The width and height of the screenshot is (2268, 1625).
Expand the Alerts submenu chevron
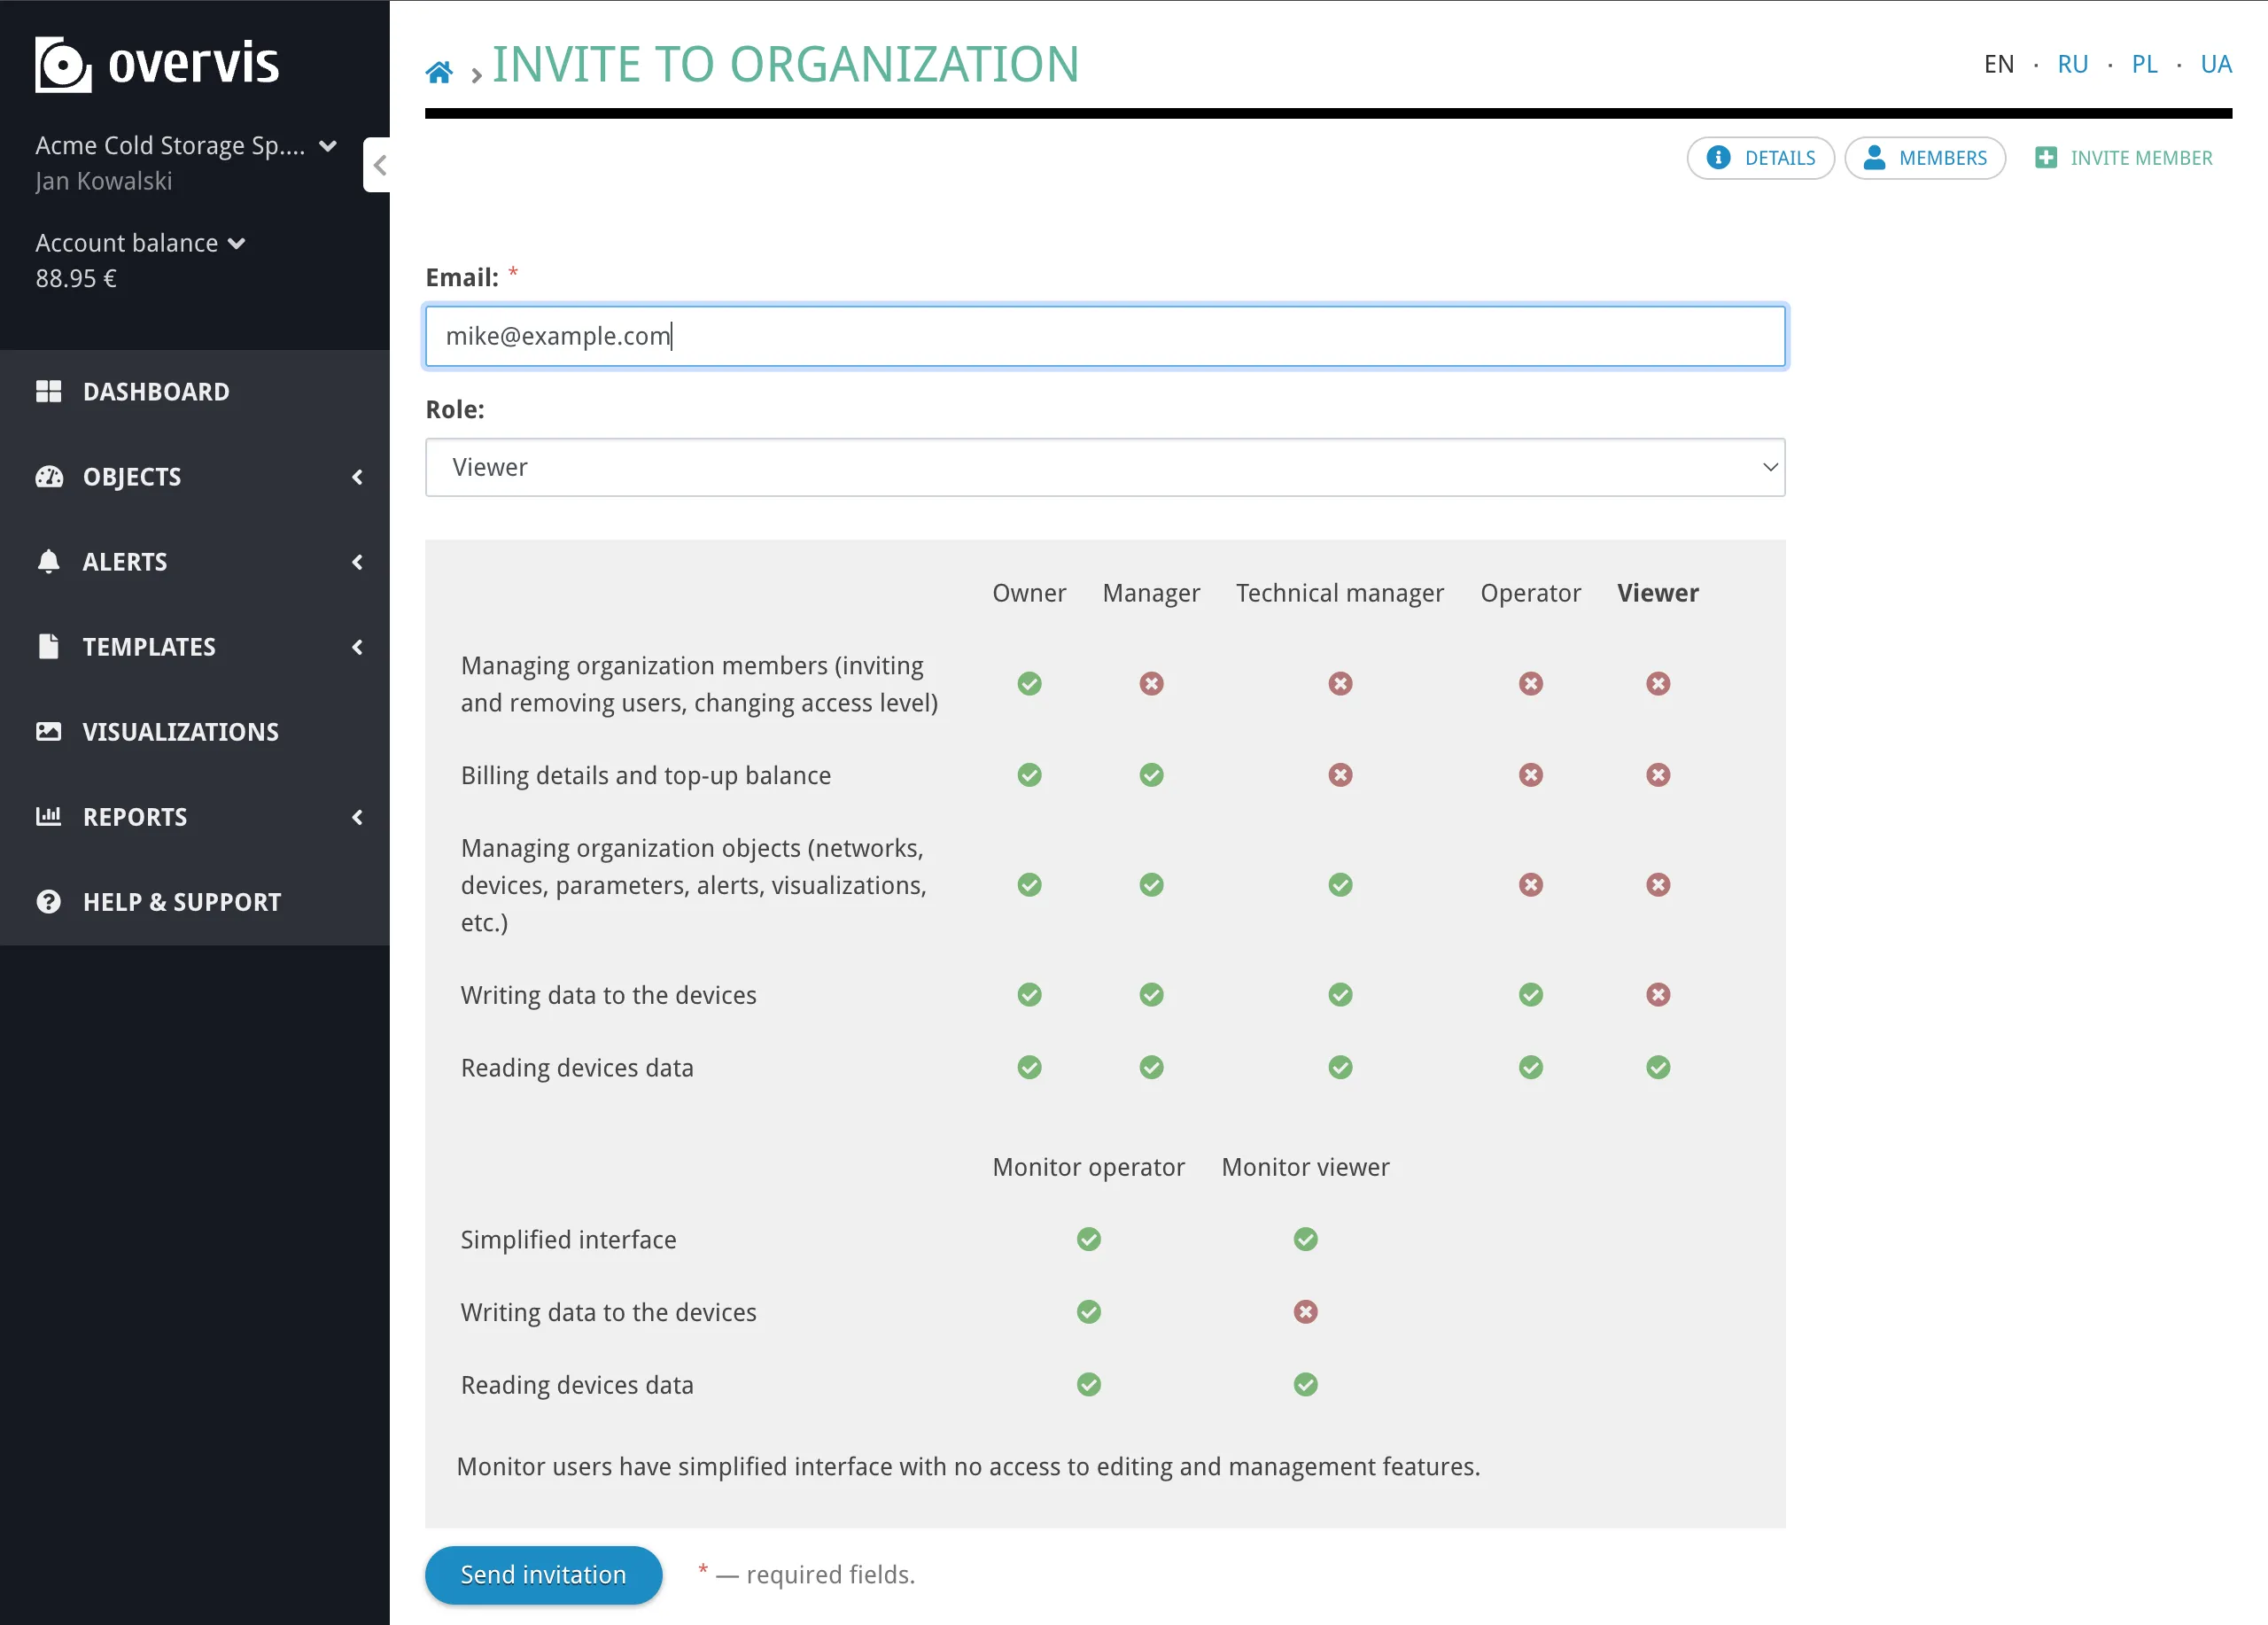(357, 562)
